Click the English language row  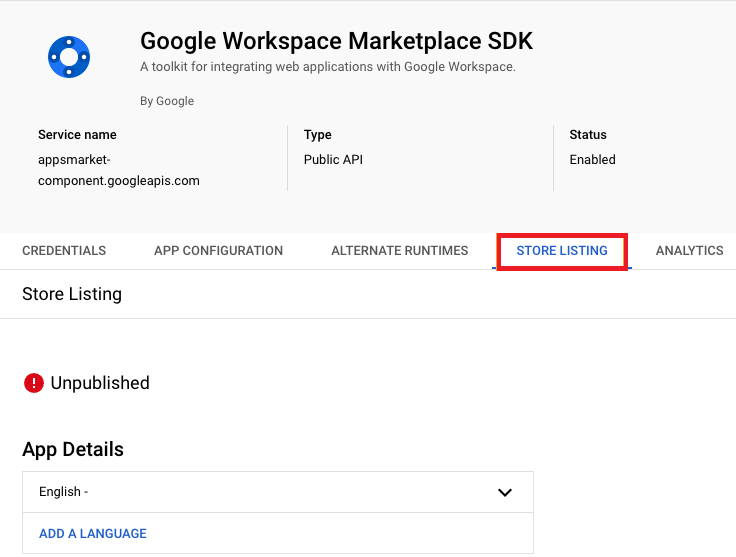coord(278,492)
